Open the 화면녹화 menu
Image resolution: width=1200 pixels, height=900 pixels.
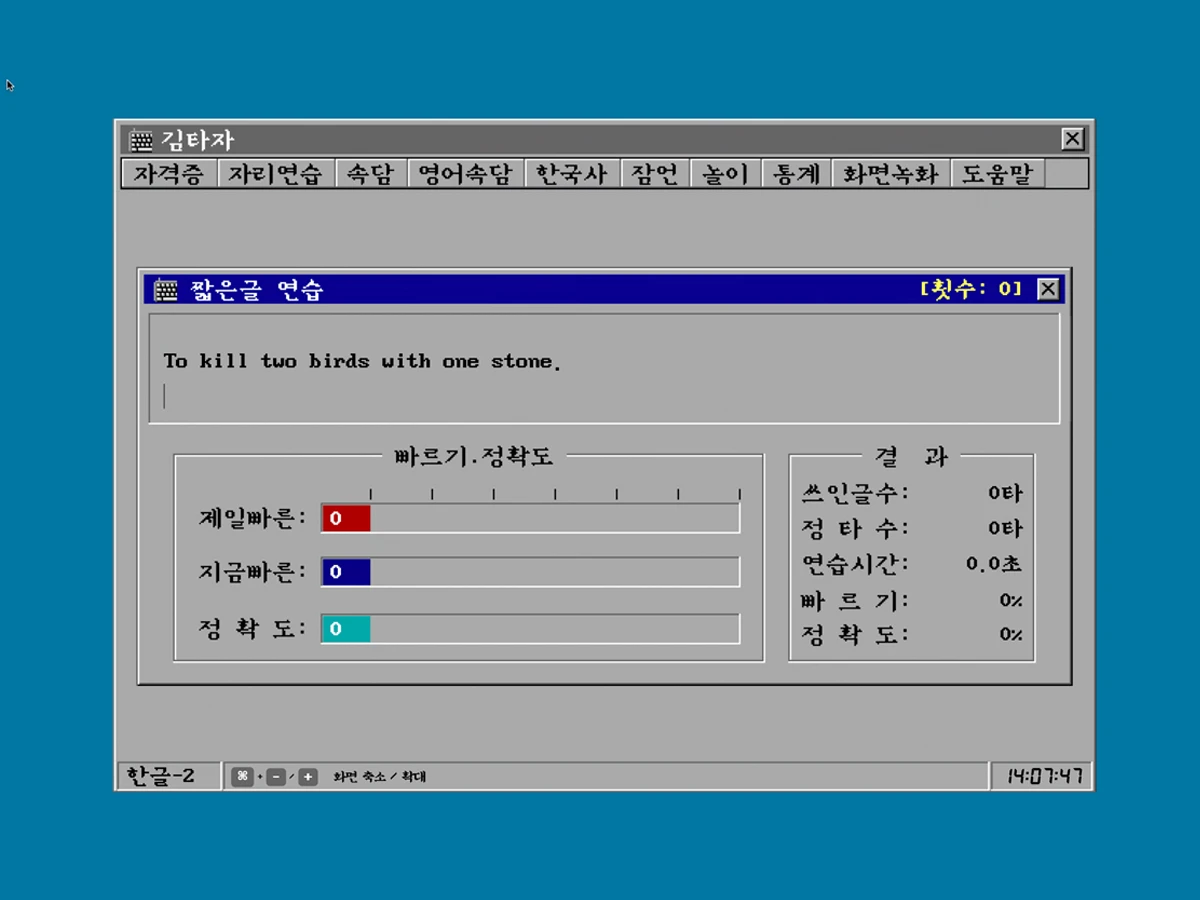(x=891, y=173)
